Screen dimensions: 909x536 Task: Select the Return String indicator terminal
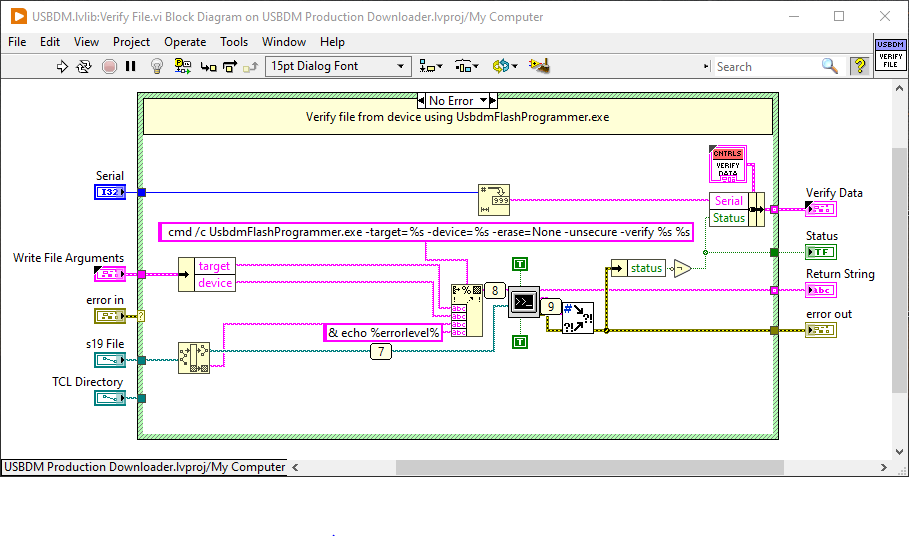coord(821,290)
